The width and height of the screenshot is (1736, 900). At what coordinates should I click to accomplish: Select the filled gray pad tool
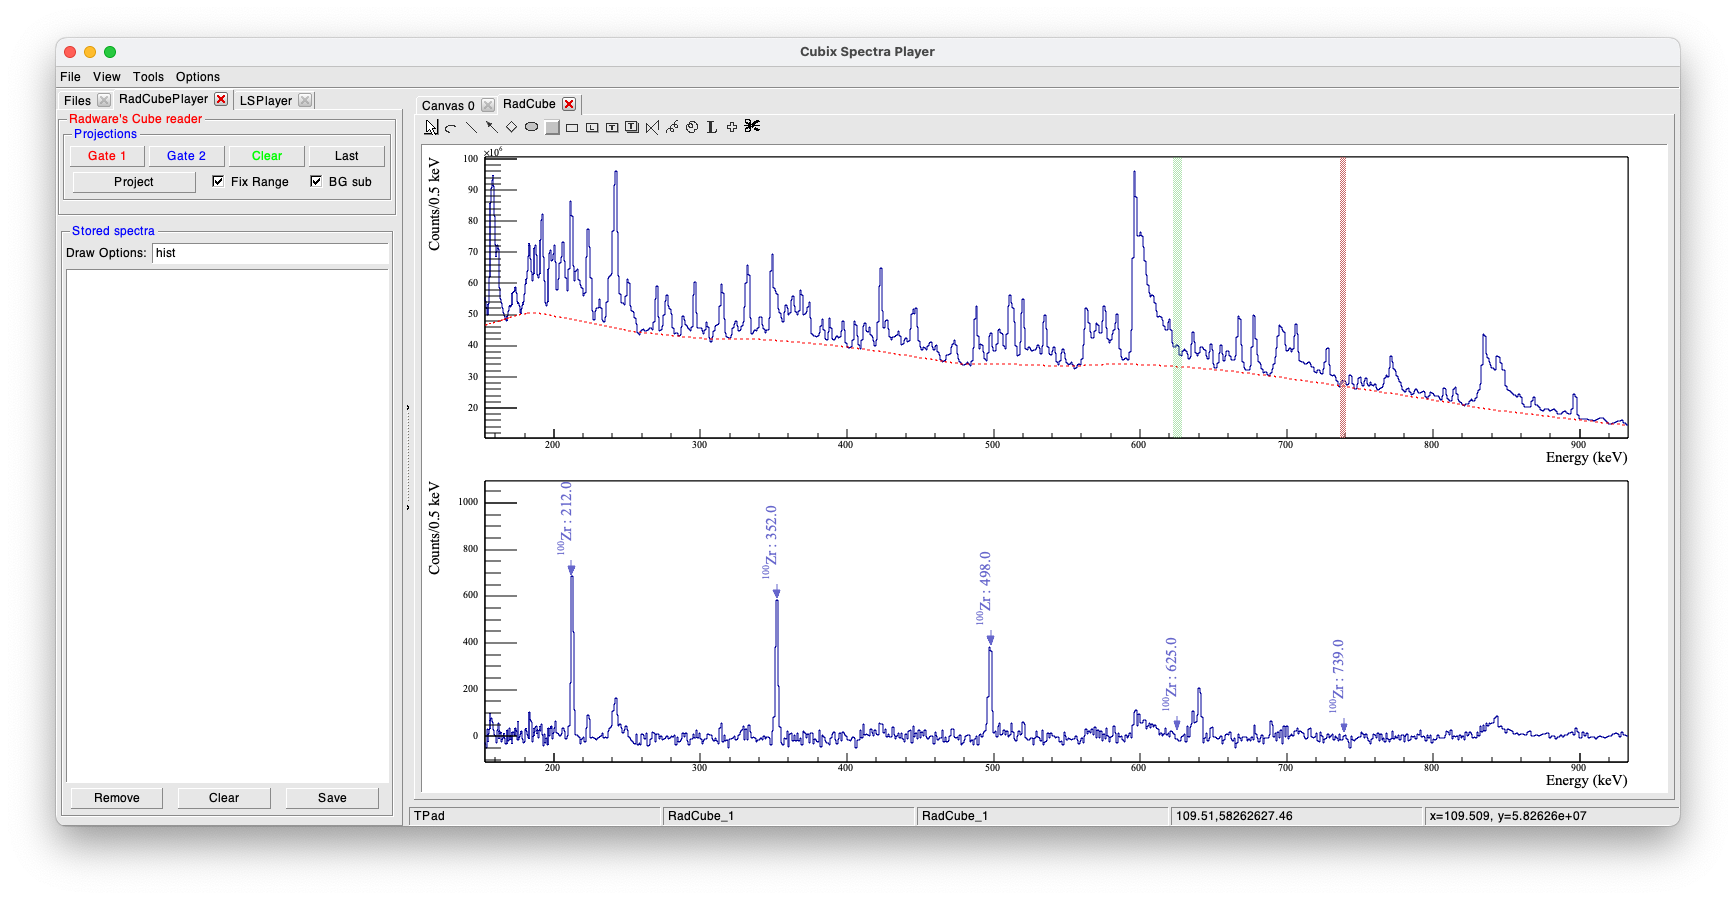[x=552, y=127]
